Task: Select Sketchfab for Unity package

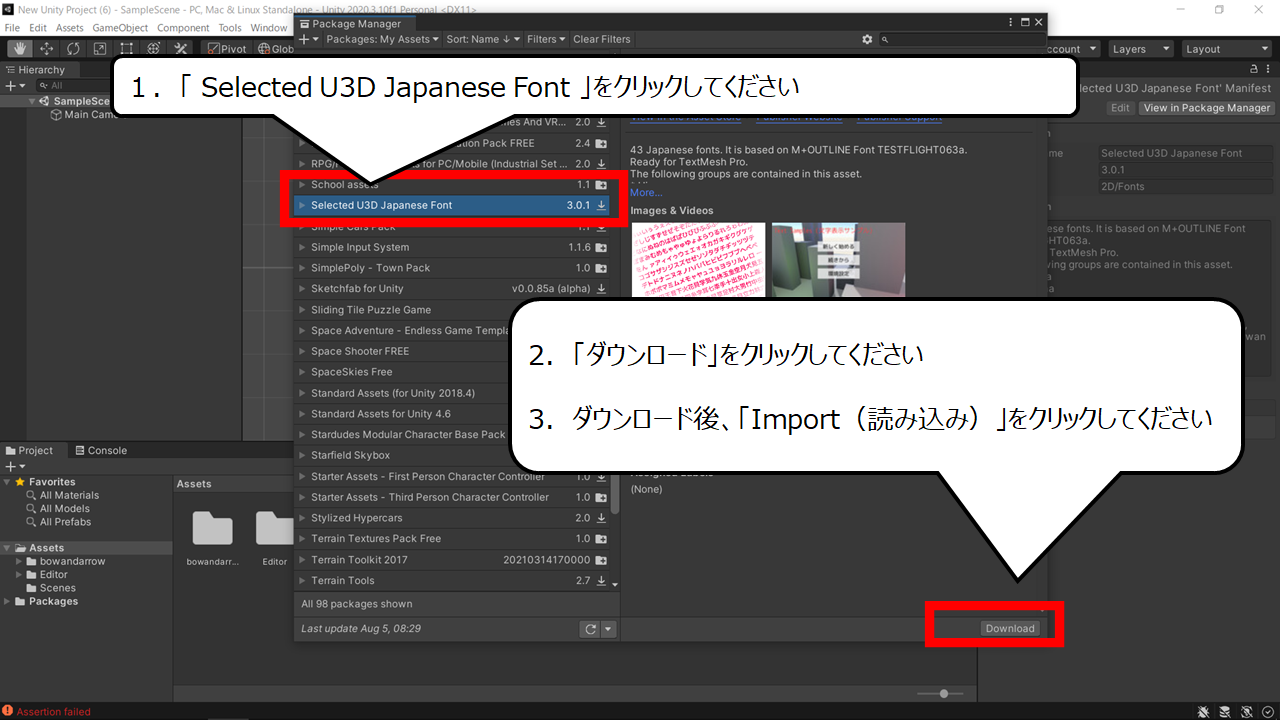Action: (453, 289)
